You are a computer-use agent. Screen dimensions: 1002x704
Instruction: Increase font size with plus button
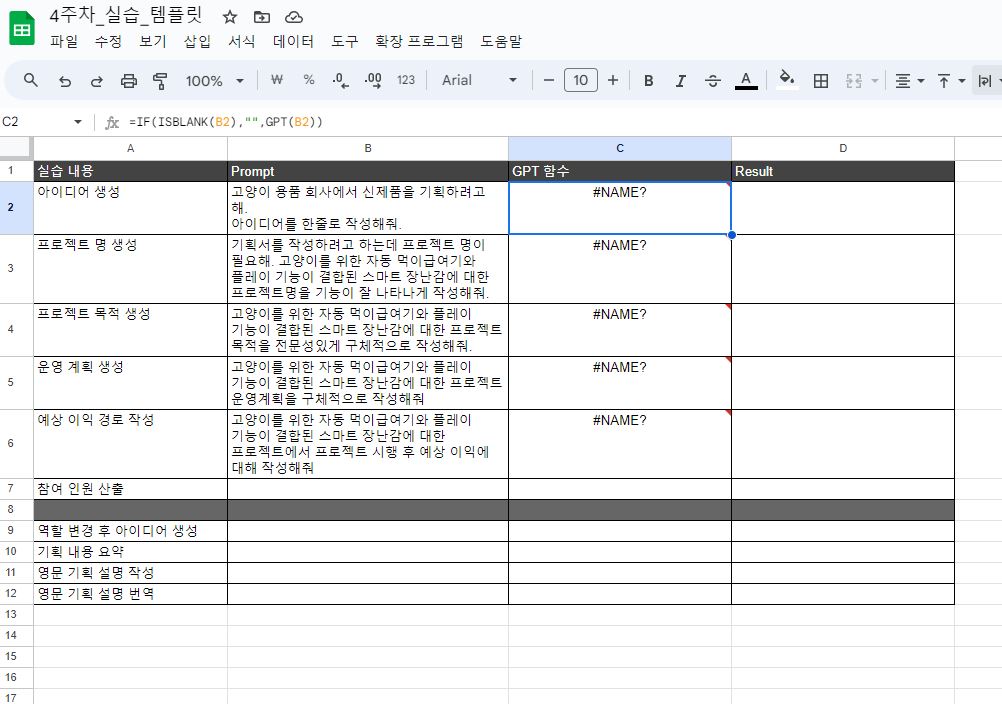[613, 80]
